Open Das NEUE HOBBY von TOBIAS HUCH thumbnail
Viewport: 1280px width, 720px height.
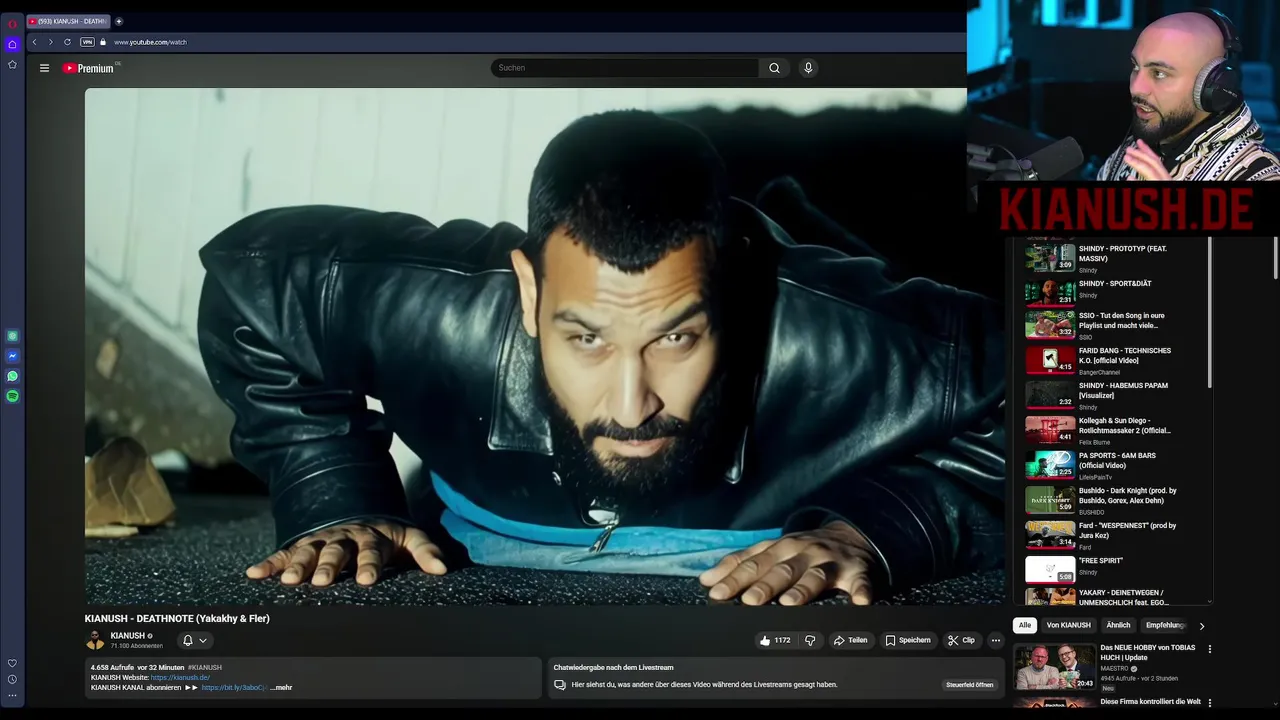click(1055, 667)
